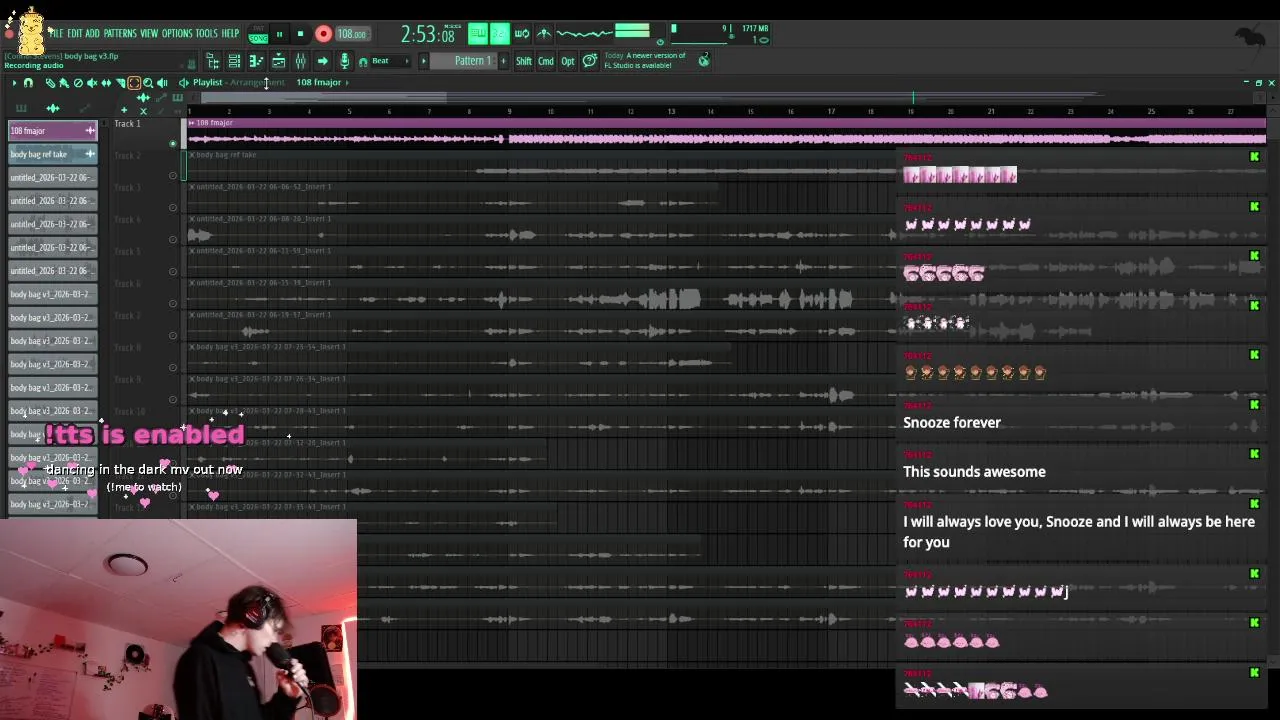
Task: Open the EDIT menu
Action: [x=75, y=34]
